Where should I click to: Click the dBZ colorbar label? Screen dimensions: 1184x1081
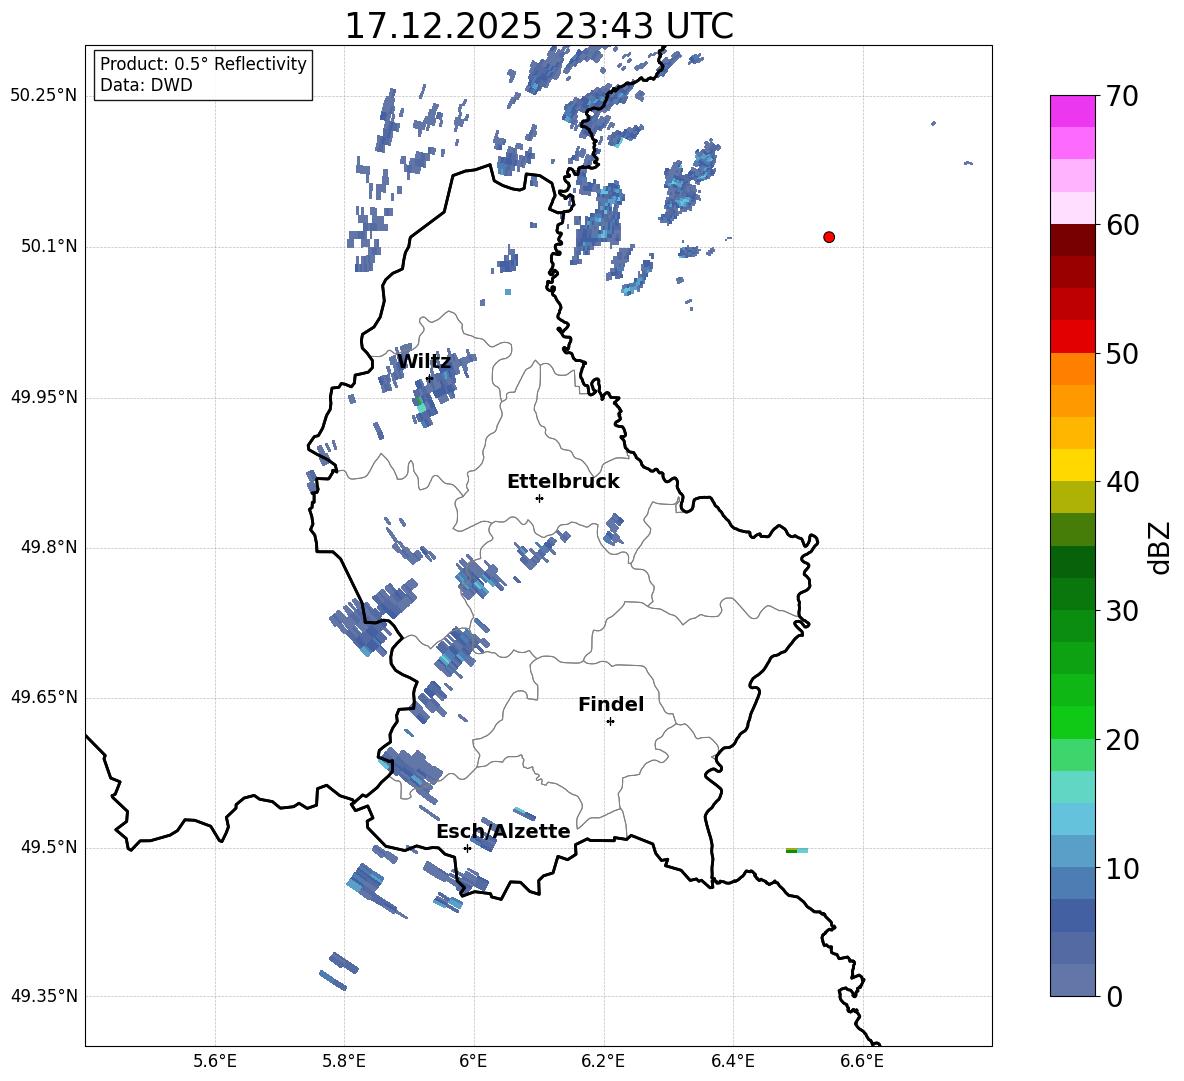coord(1159,548)
